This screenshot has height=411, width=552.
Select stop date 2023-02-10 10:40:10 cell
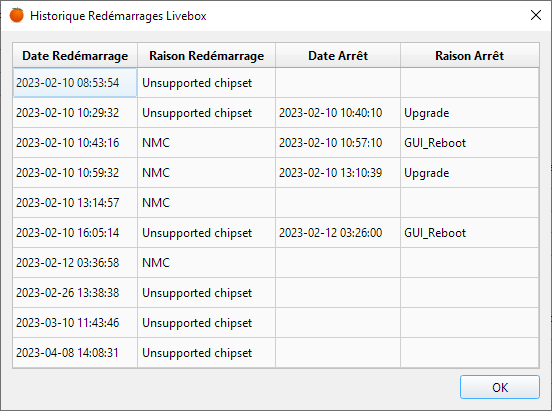pyautogui.click(x=338, y=113)
